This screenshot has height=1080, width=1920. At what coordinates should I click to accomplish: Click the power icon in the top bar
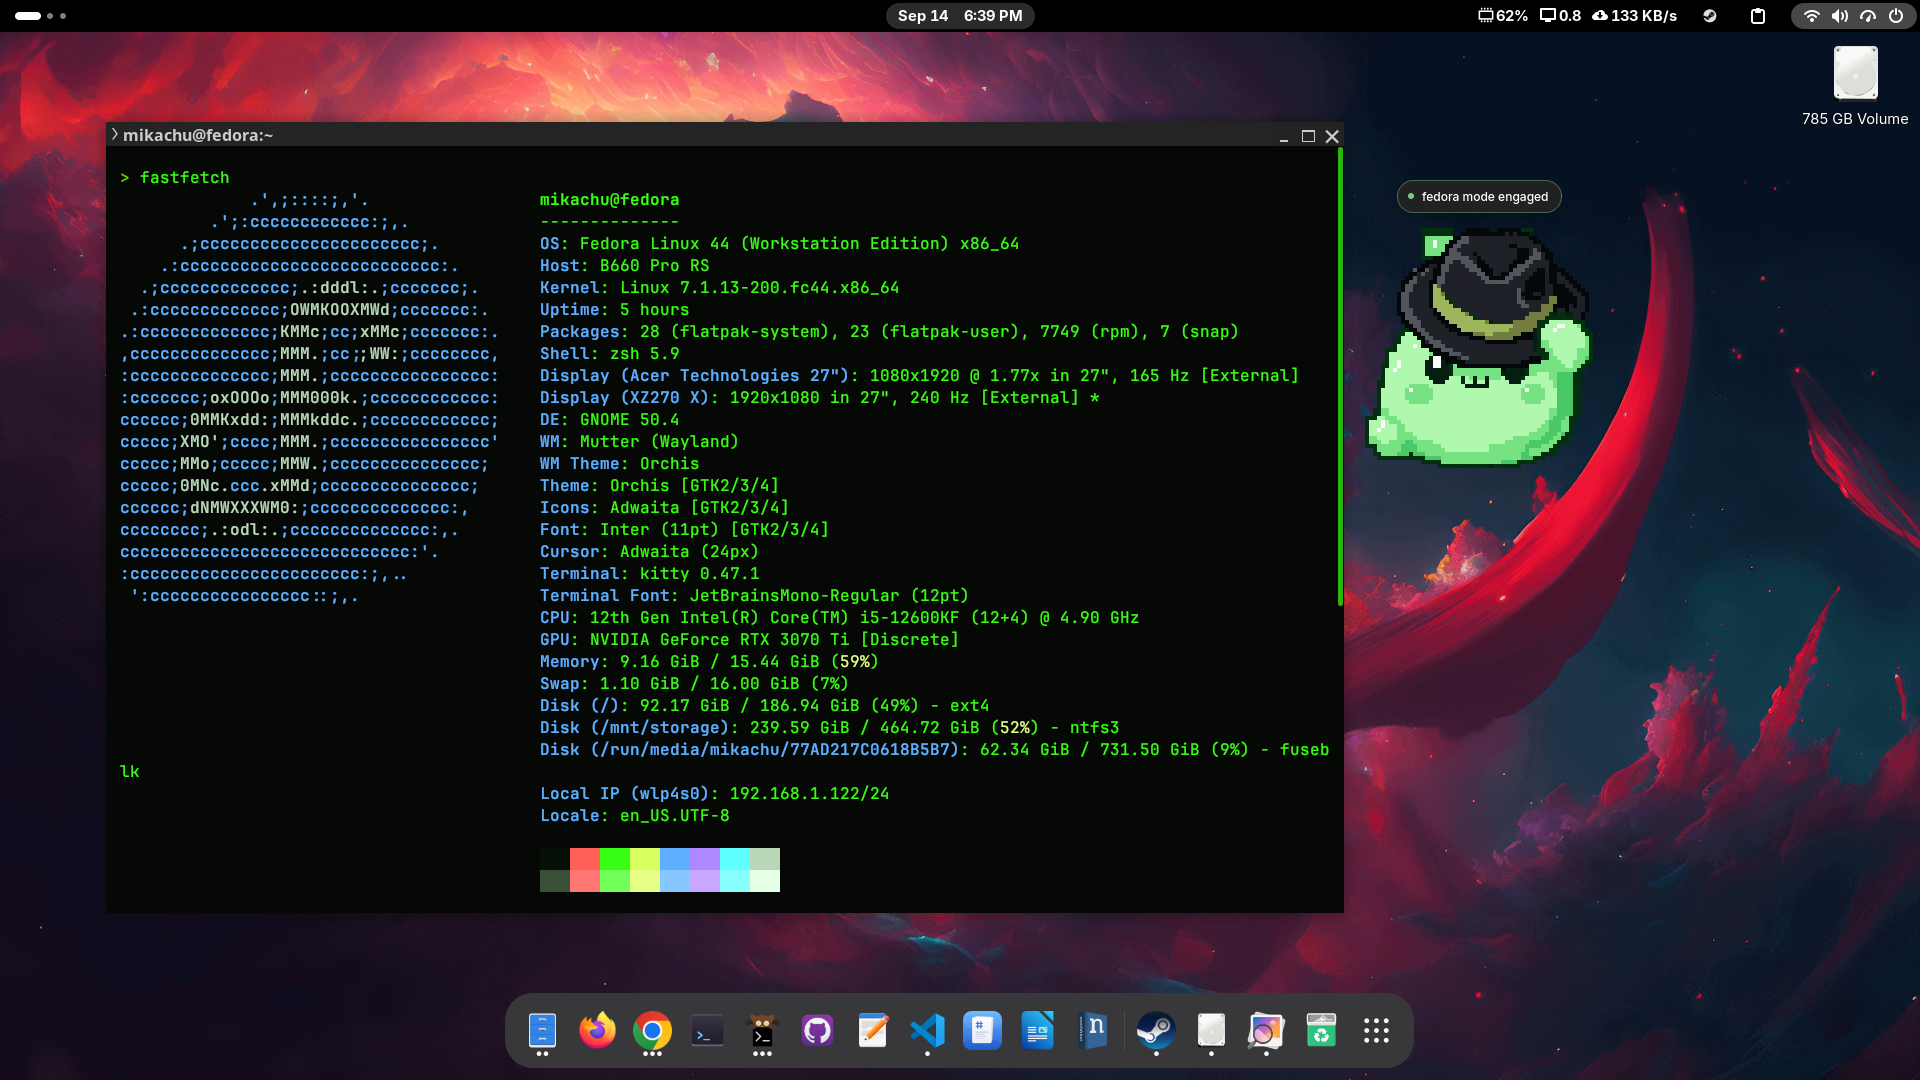1896,16
